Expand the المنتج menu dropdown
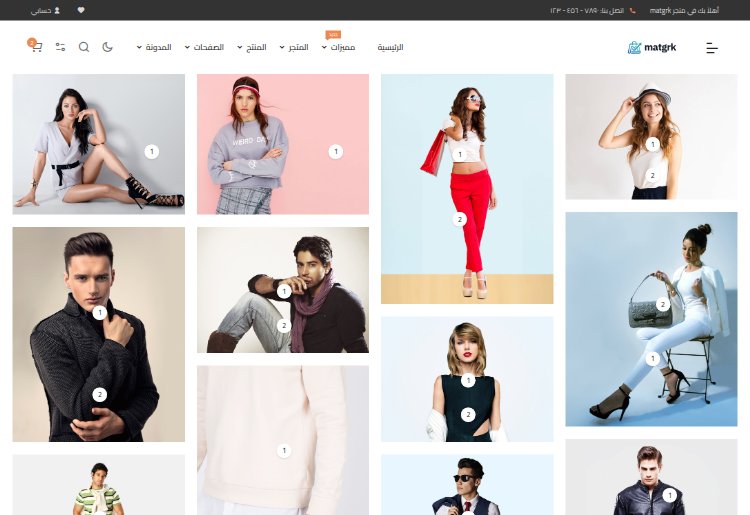750x515 pixels. (252, 47)
